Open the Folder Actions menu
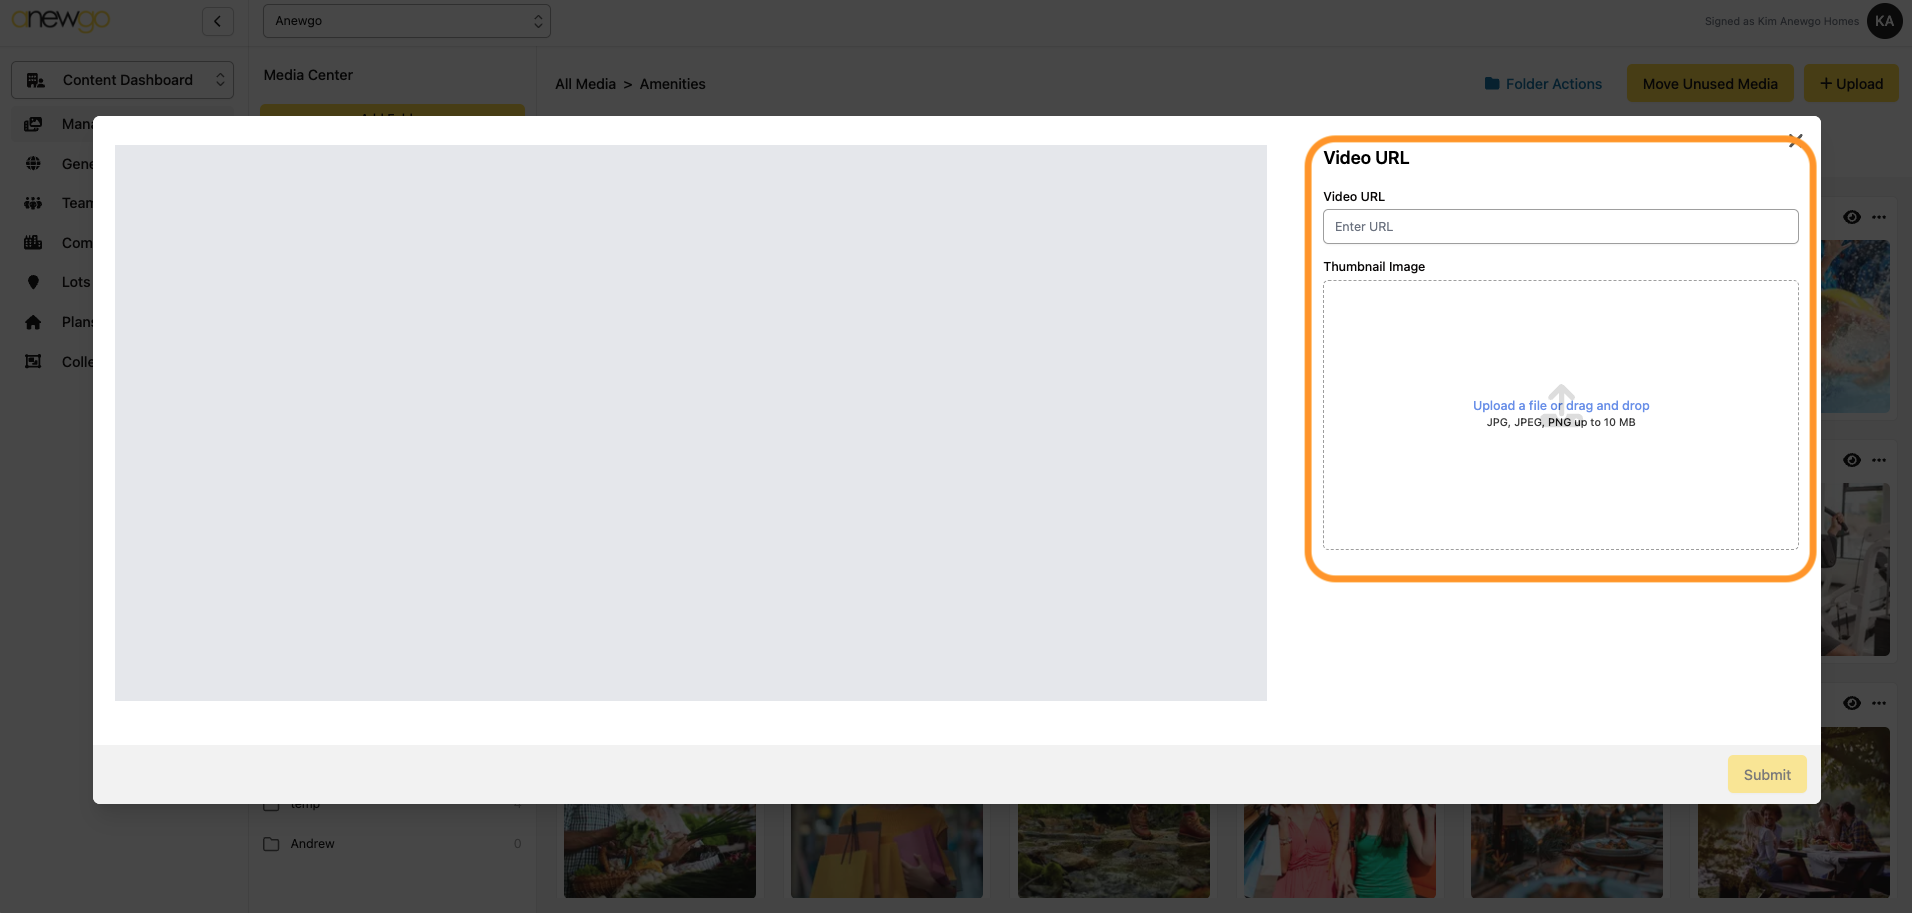The height and width of the screenshot is (913, 1912). click(1543, 84)
